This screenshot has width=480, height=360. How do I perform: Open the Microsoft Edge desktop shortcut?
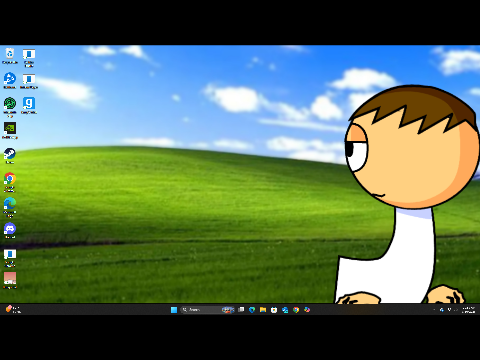tap(10, 207)
